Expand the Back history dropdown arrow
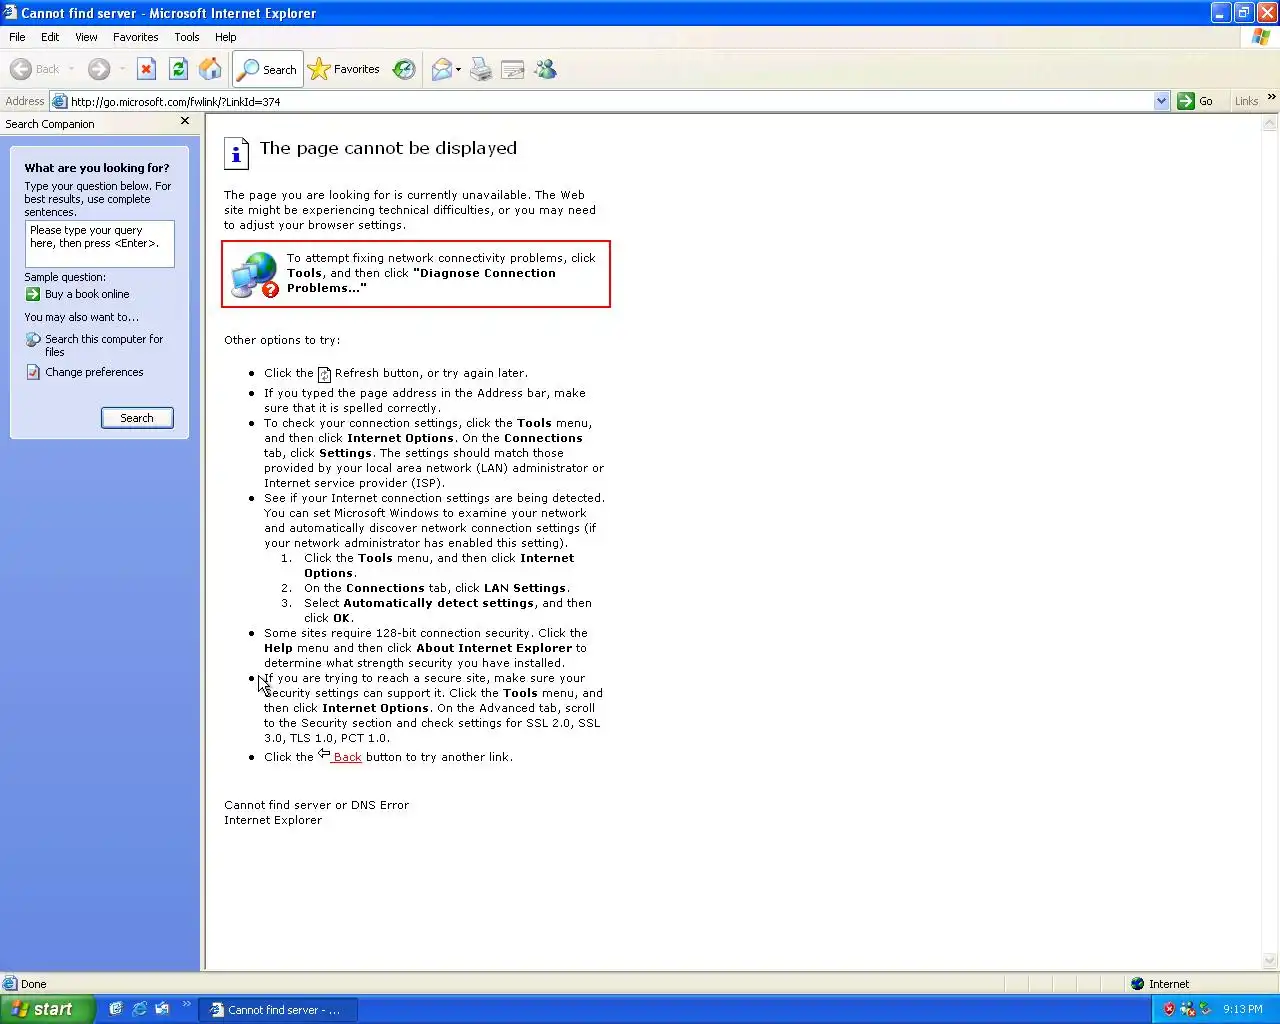The height and width of the screenshot is (1024, 1280). point(71,69)
